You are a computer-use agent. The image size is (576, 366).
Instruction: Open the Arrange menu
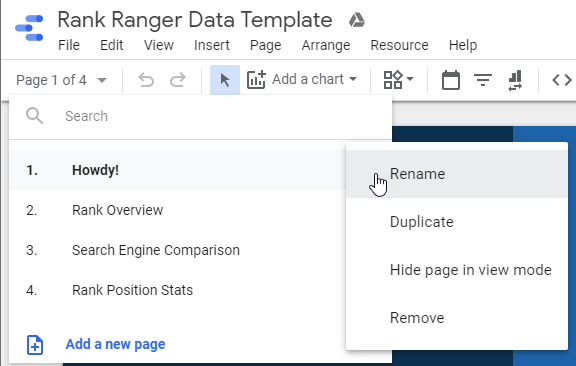coord(326,45)
